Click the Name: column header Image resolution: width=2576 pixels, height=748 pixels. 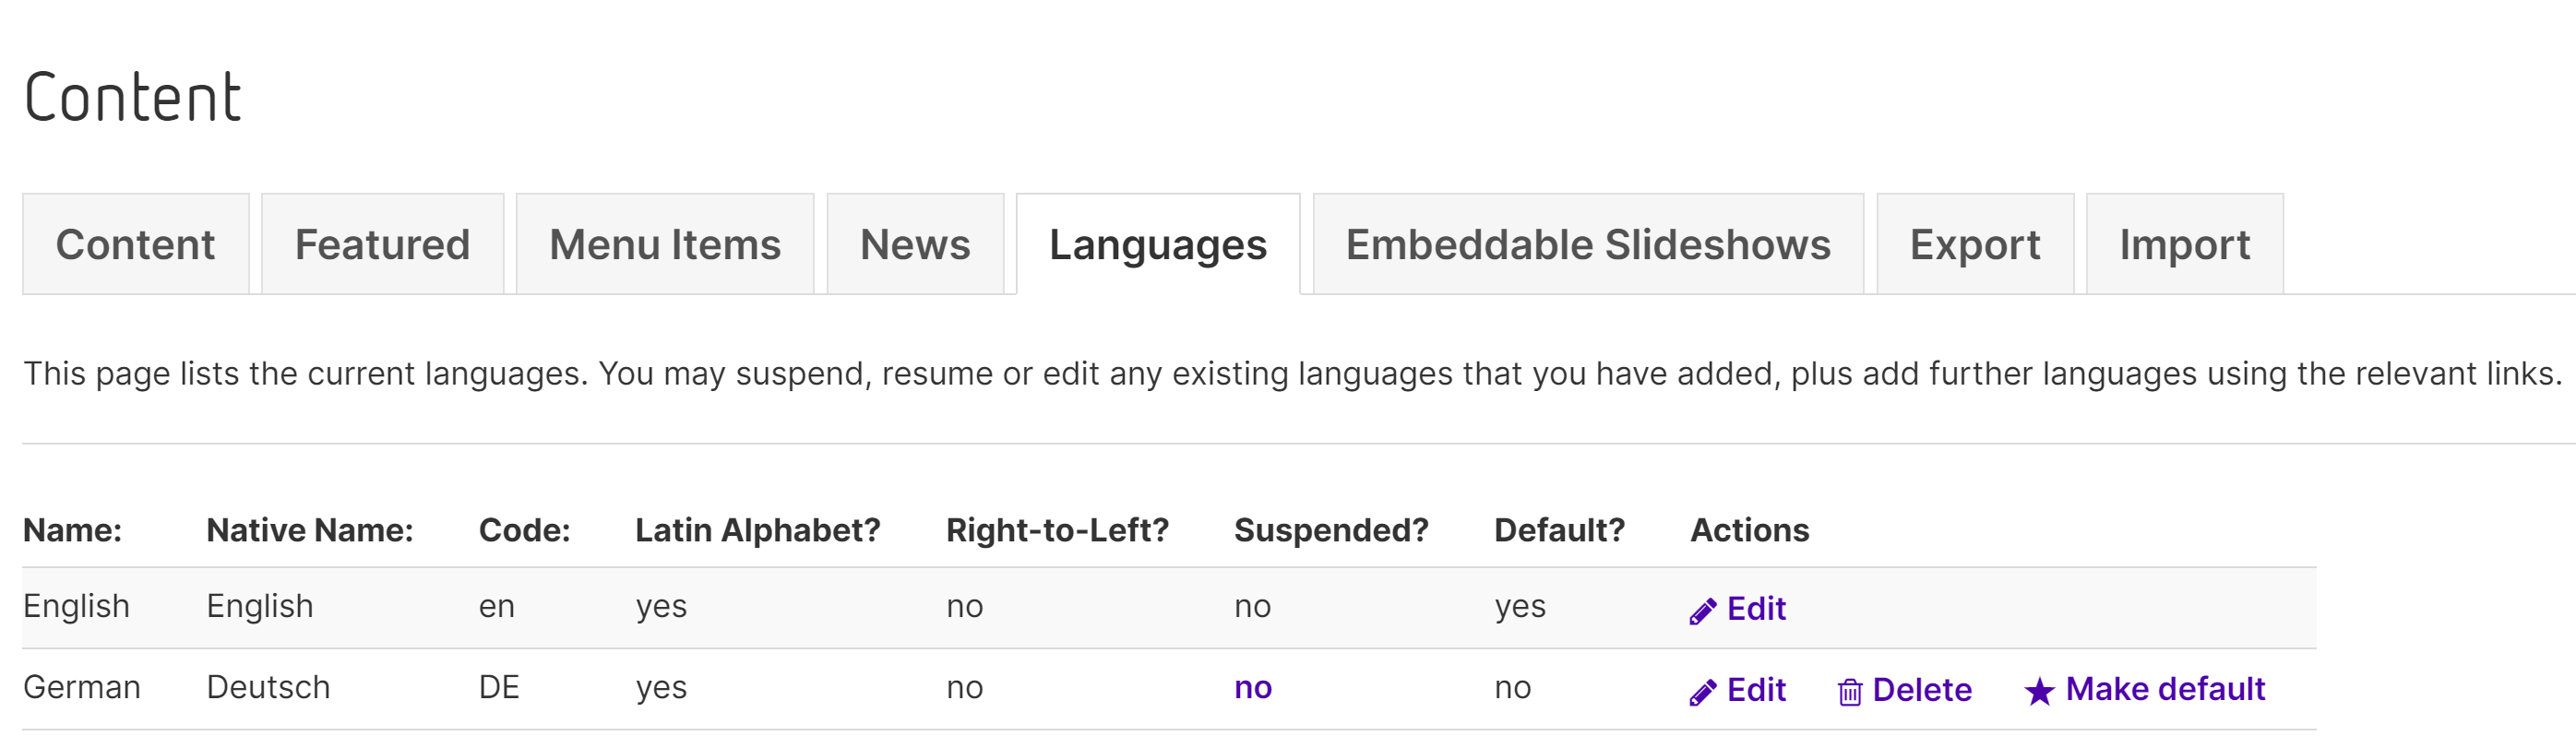pos(73,530)
